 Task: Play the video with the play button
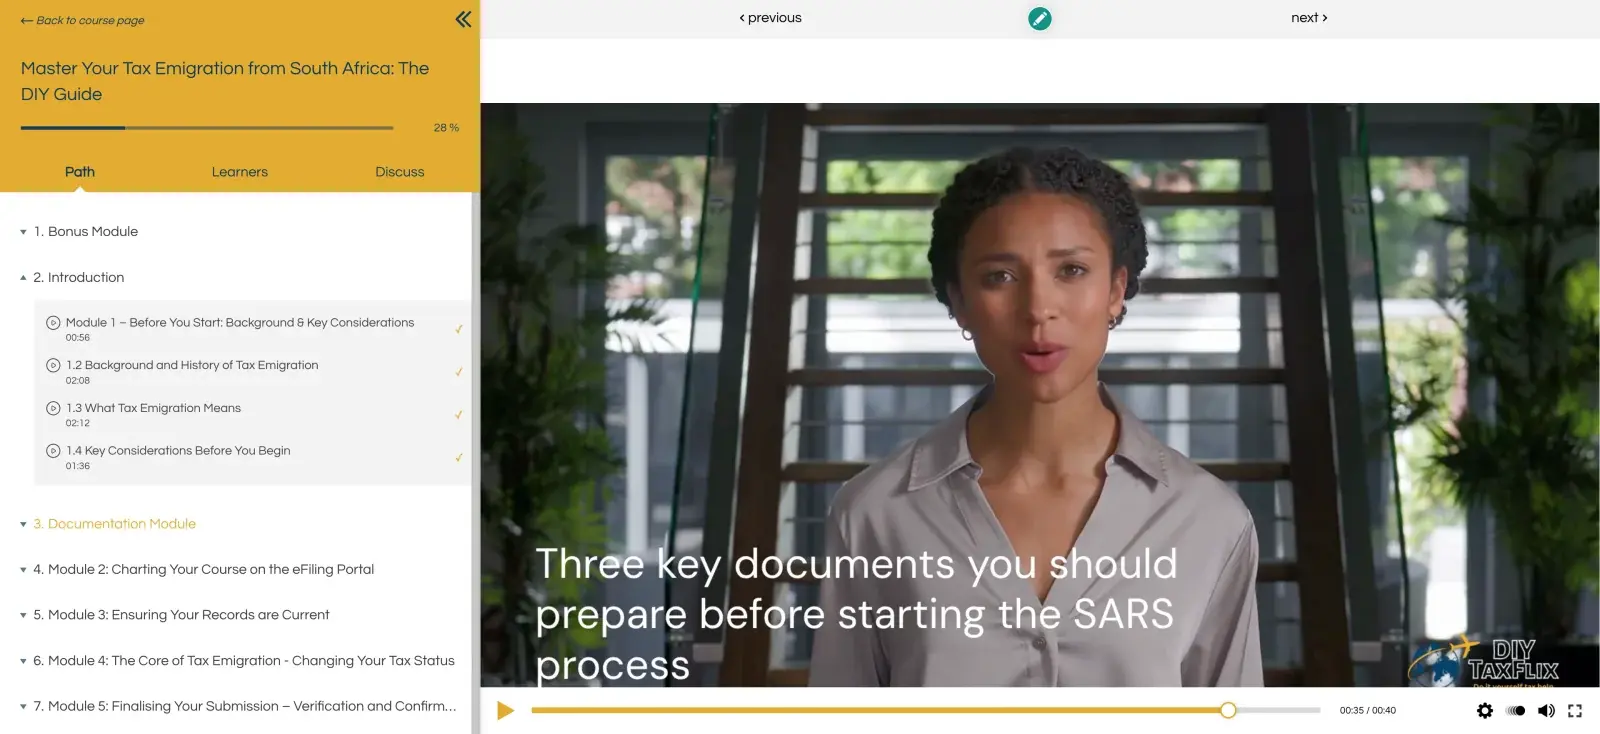(506, 710)
